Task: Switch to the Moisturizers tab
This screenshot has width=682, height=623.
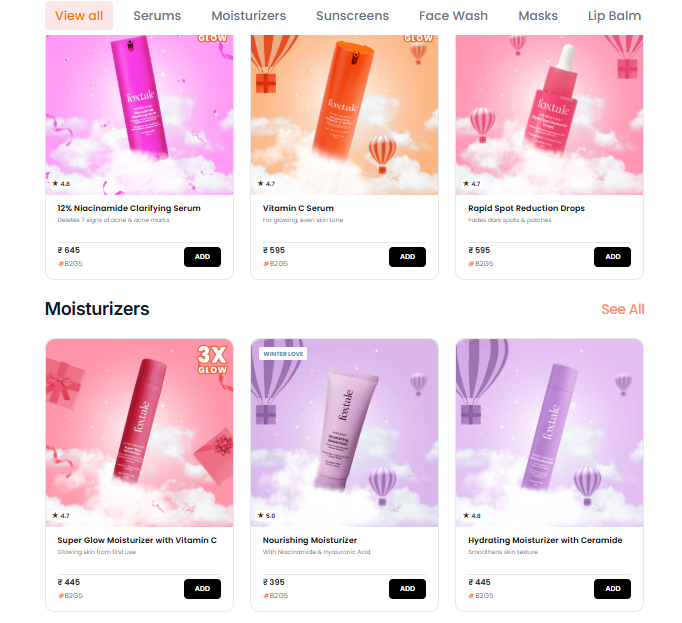Action: pos(248,16)
